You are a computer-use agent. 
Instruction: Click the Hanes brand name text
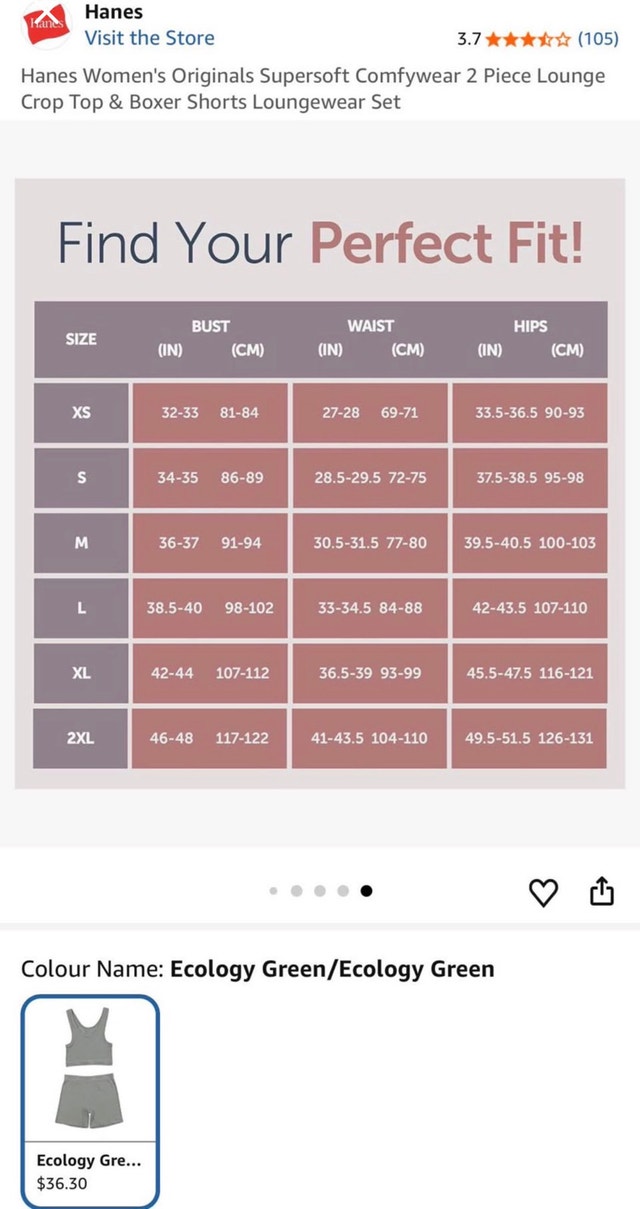click(113, 12)
